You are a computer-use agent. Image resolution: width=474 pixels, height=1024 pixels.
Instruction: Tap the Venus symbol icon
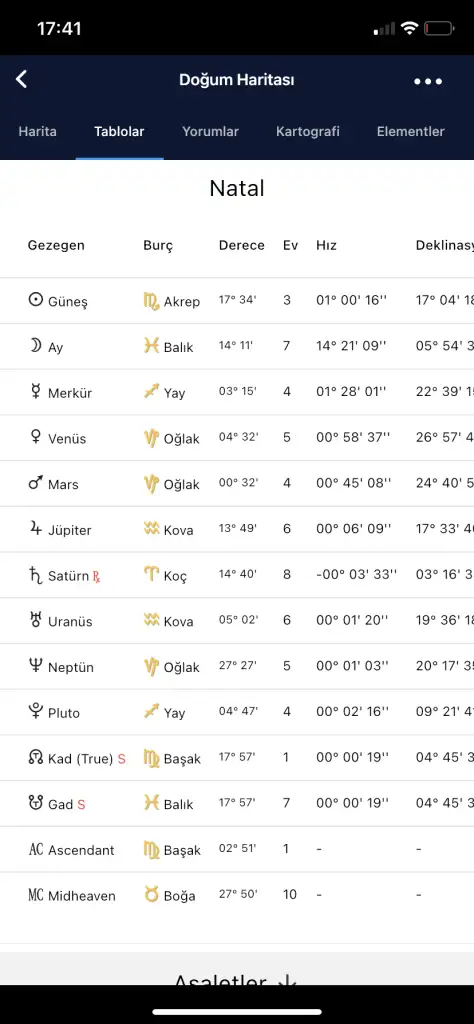point(35,438)
